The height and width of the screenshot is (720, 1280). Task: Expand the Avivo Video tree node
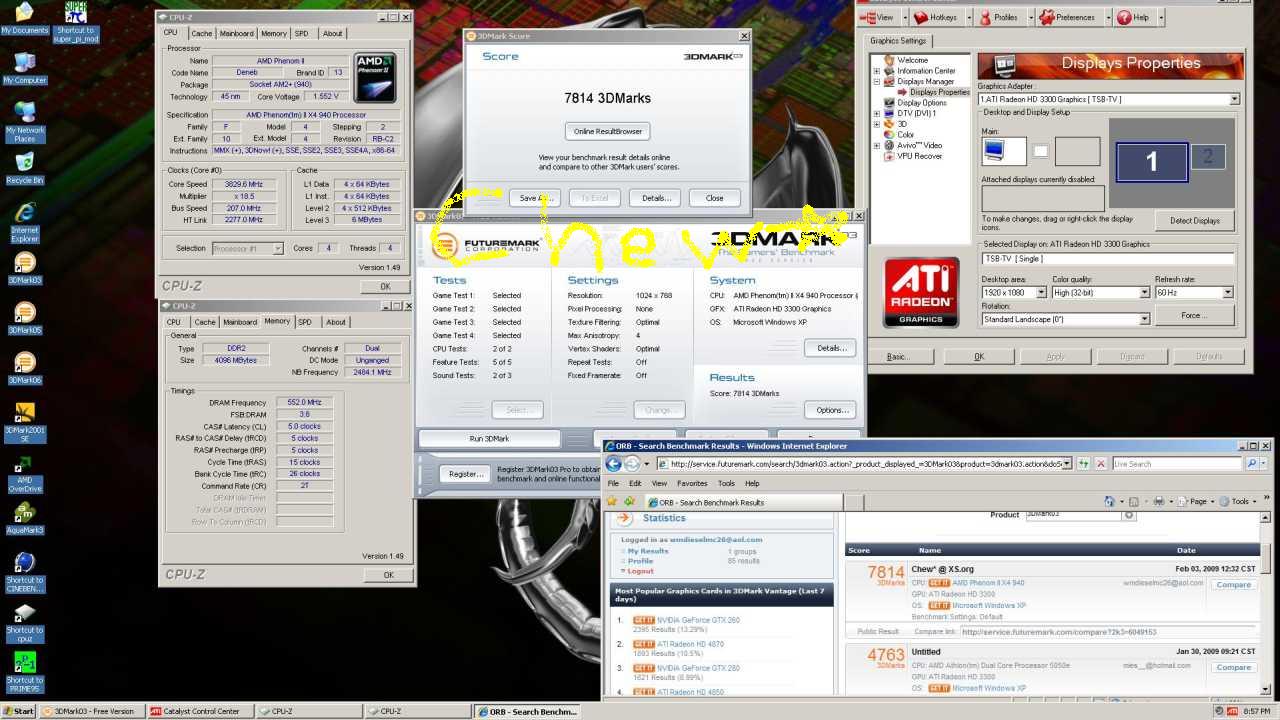(x=877, y=146)
